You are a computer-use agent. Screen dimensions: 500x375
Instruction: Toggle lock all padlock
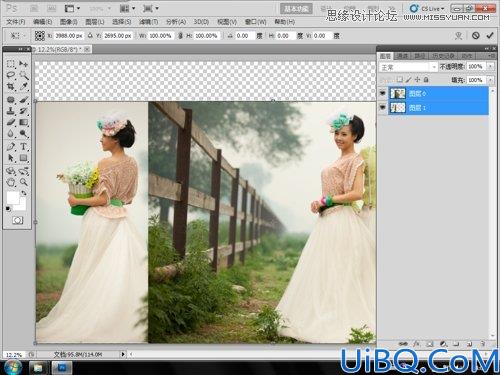pyautogui.click(x=426, y=80)
